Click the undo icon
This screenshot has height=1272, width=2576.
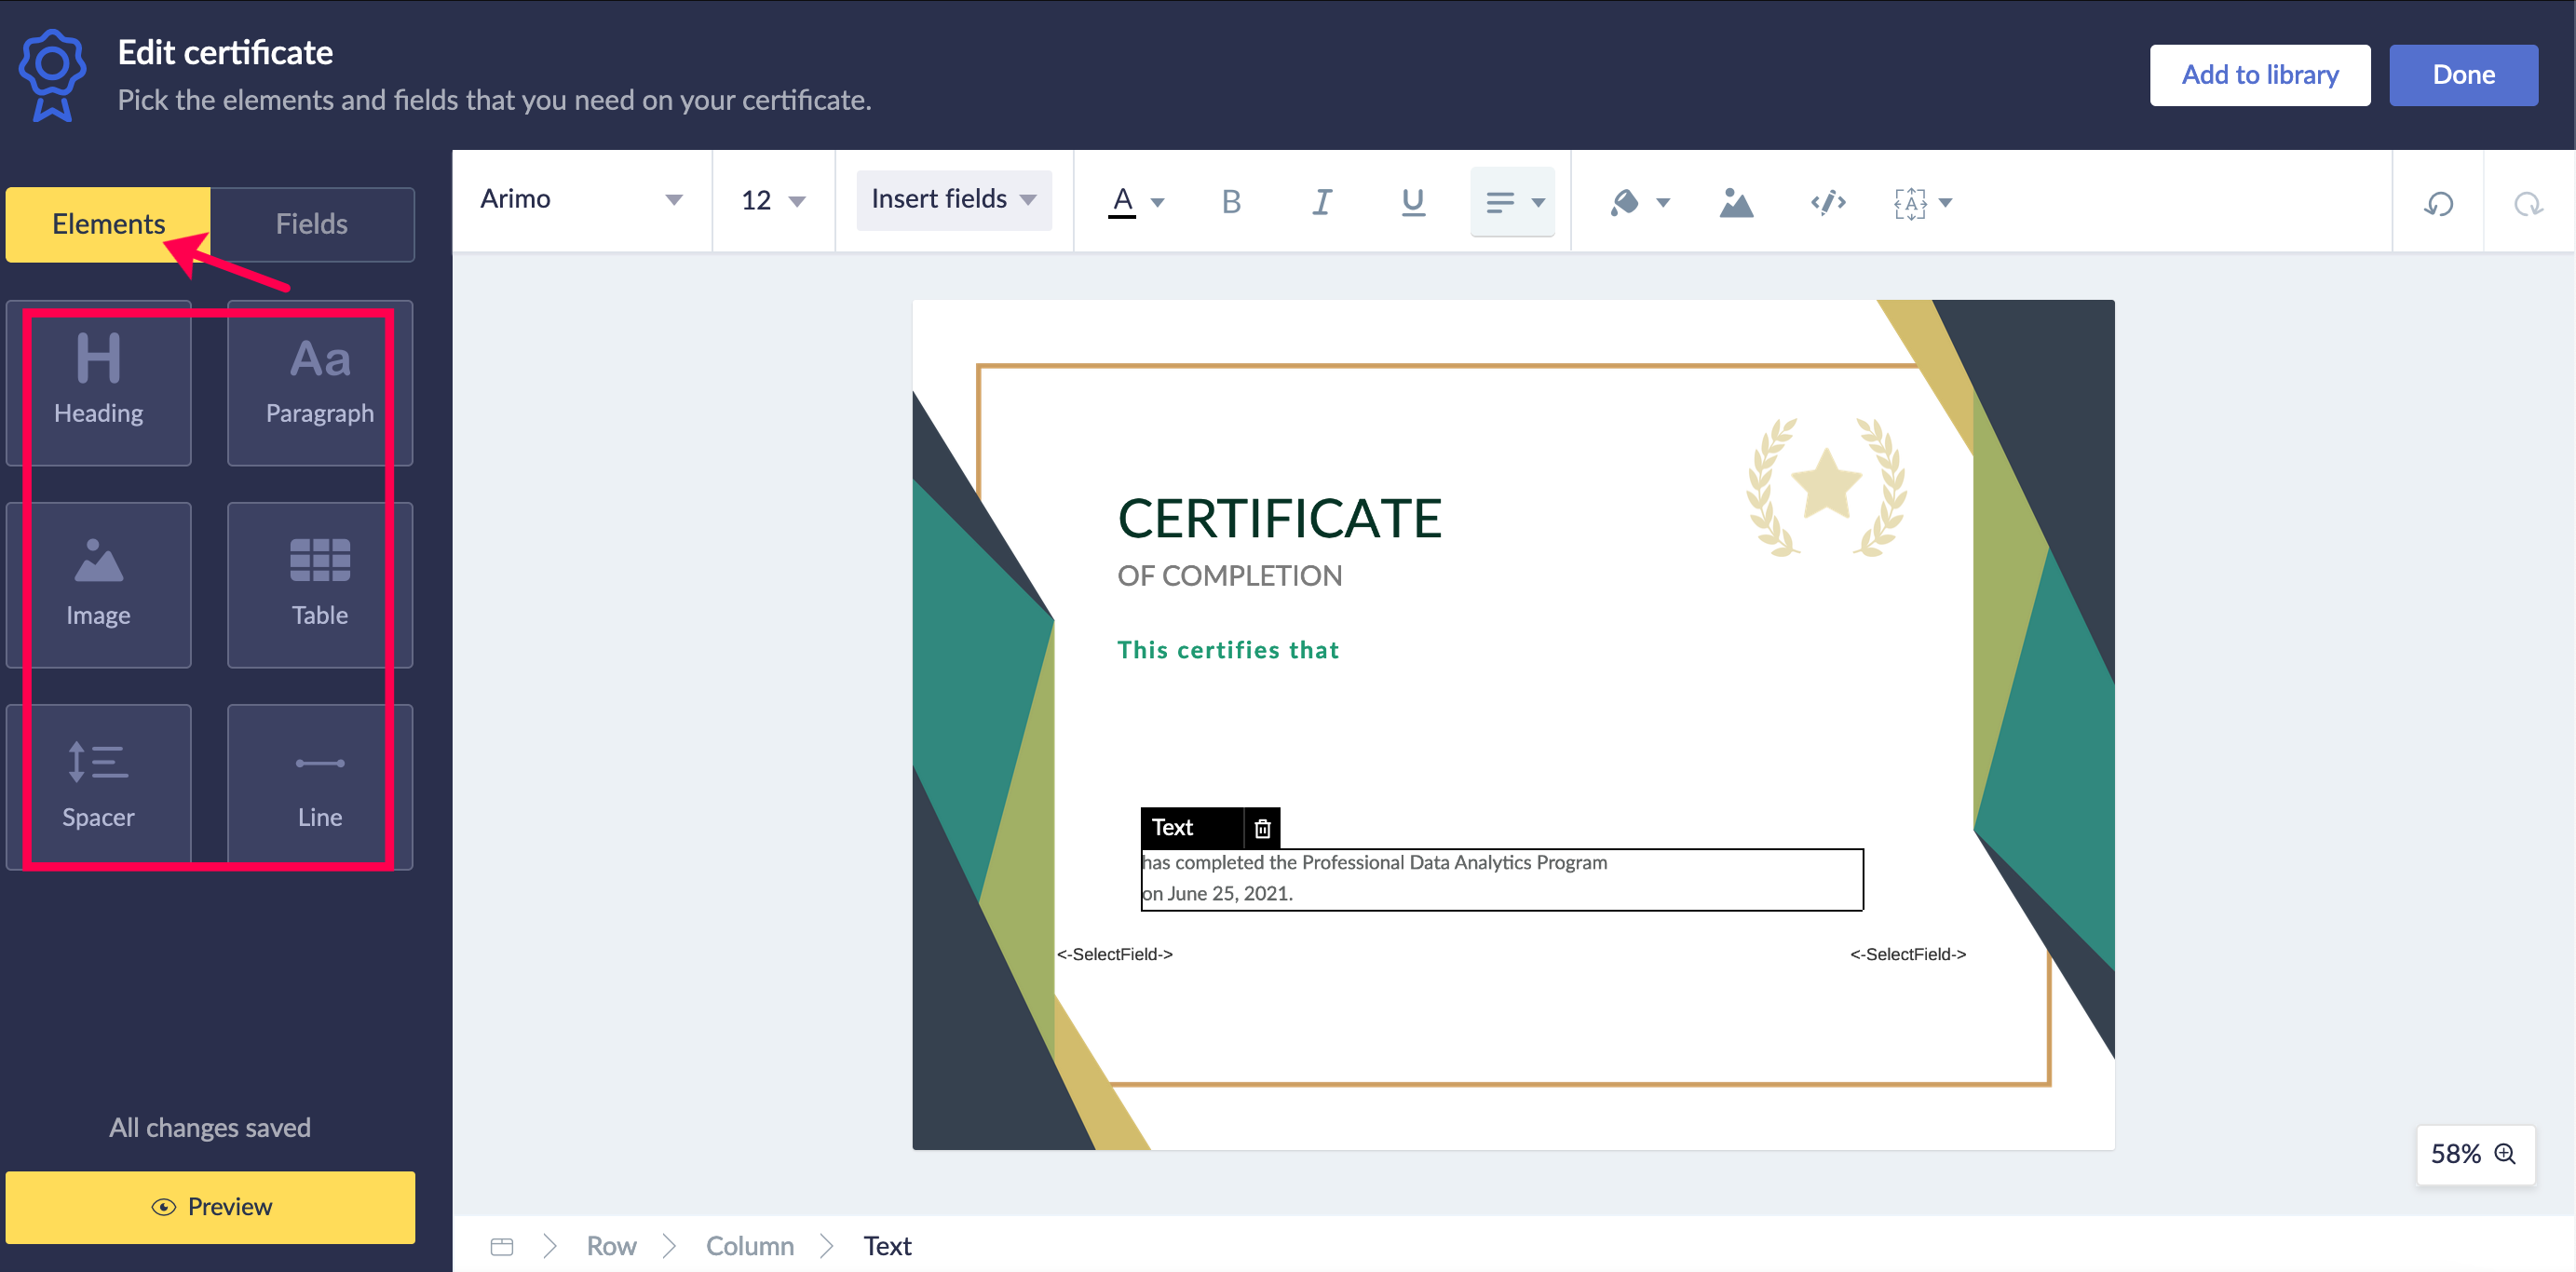2438,203
